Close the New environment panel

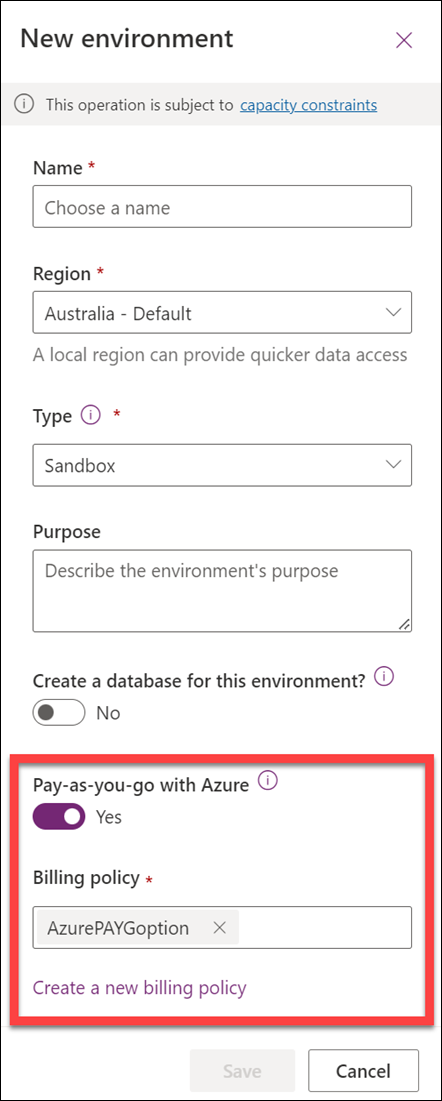tap(403, 40)
